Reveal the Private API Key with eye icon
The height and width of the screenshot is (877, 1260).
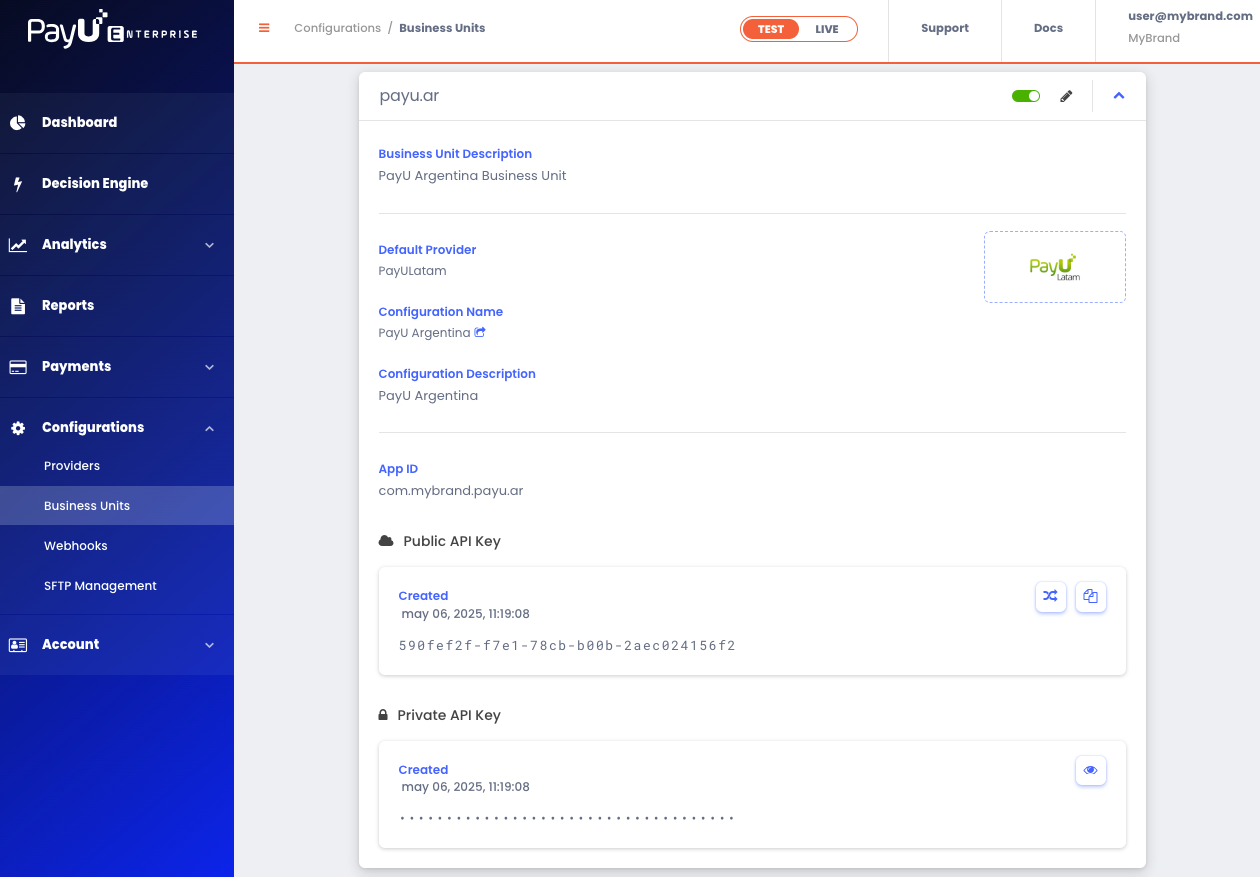(1091, 771)
